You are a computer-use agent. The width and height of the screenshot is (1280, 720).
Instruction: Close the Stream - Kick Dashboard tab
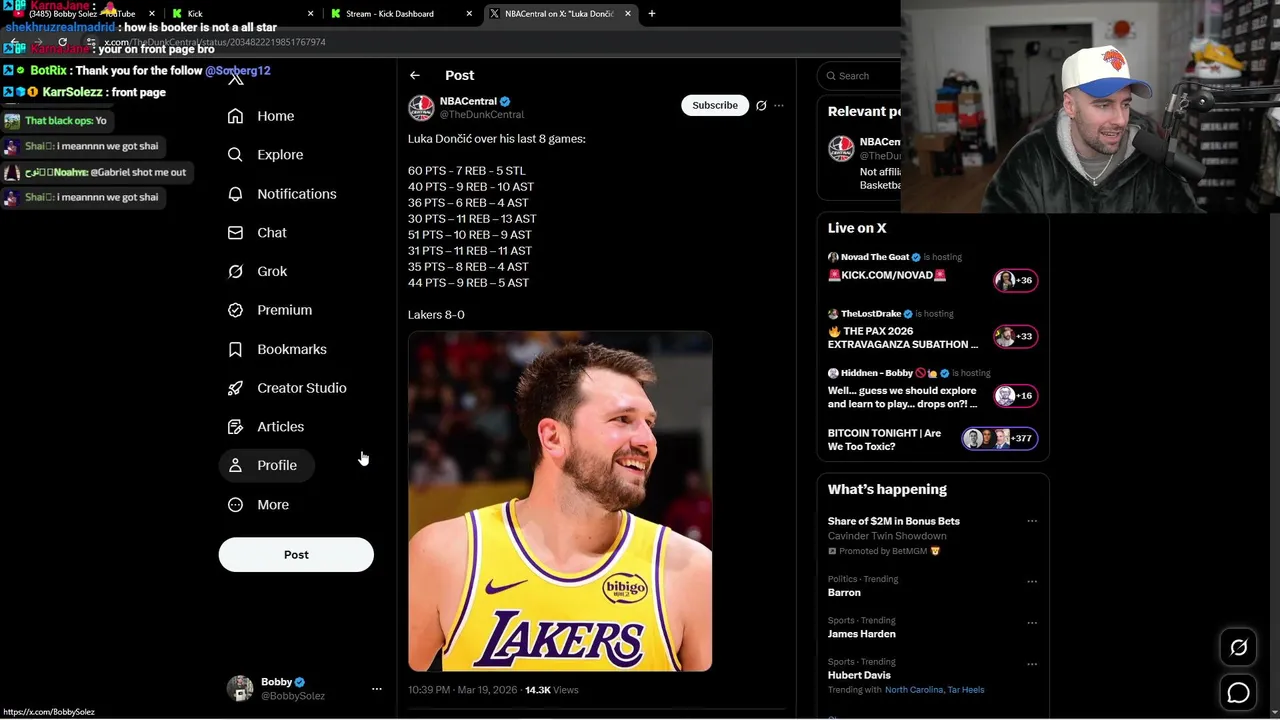click(469, 14)
